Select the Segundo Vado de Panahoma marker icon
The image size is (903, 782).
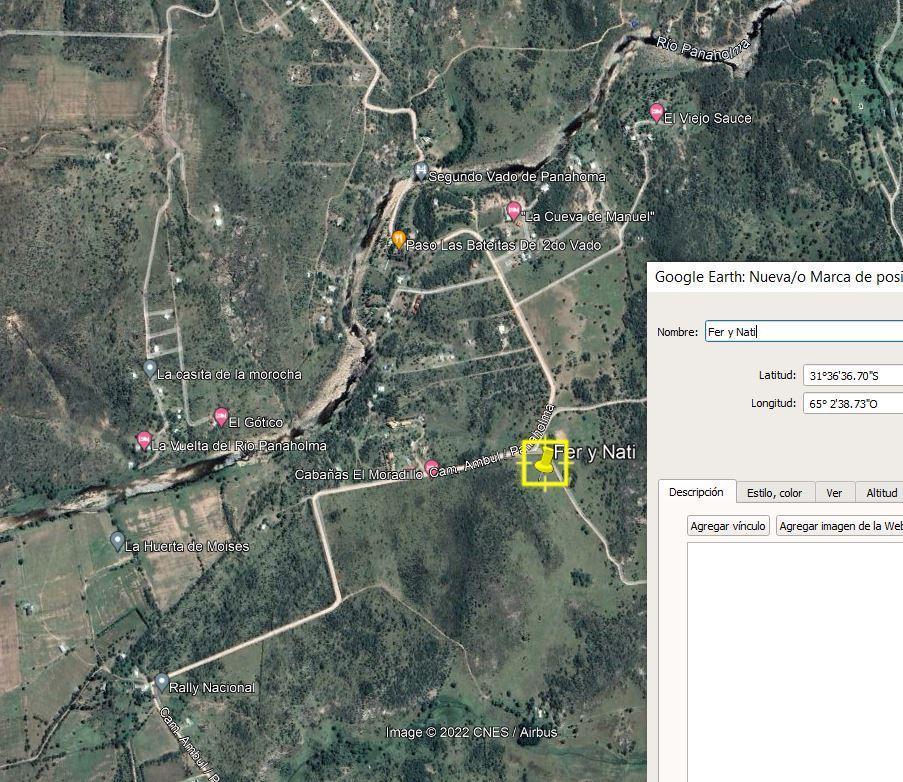pyautogui.click(x=421, y=172)
